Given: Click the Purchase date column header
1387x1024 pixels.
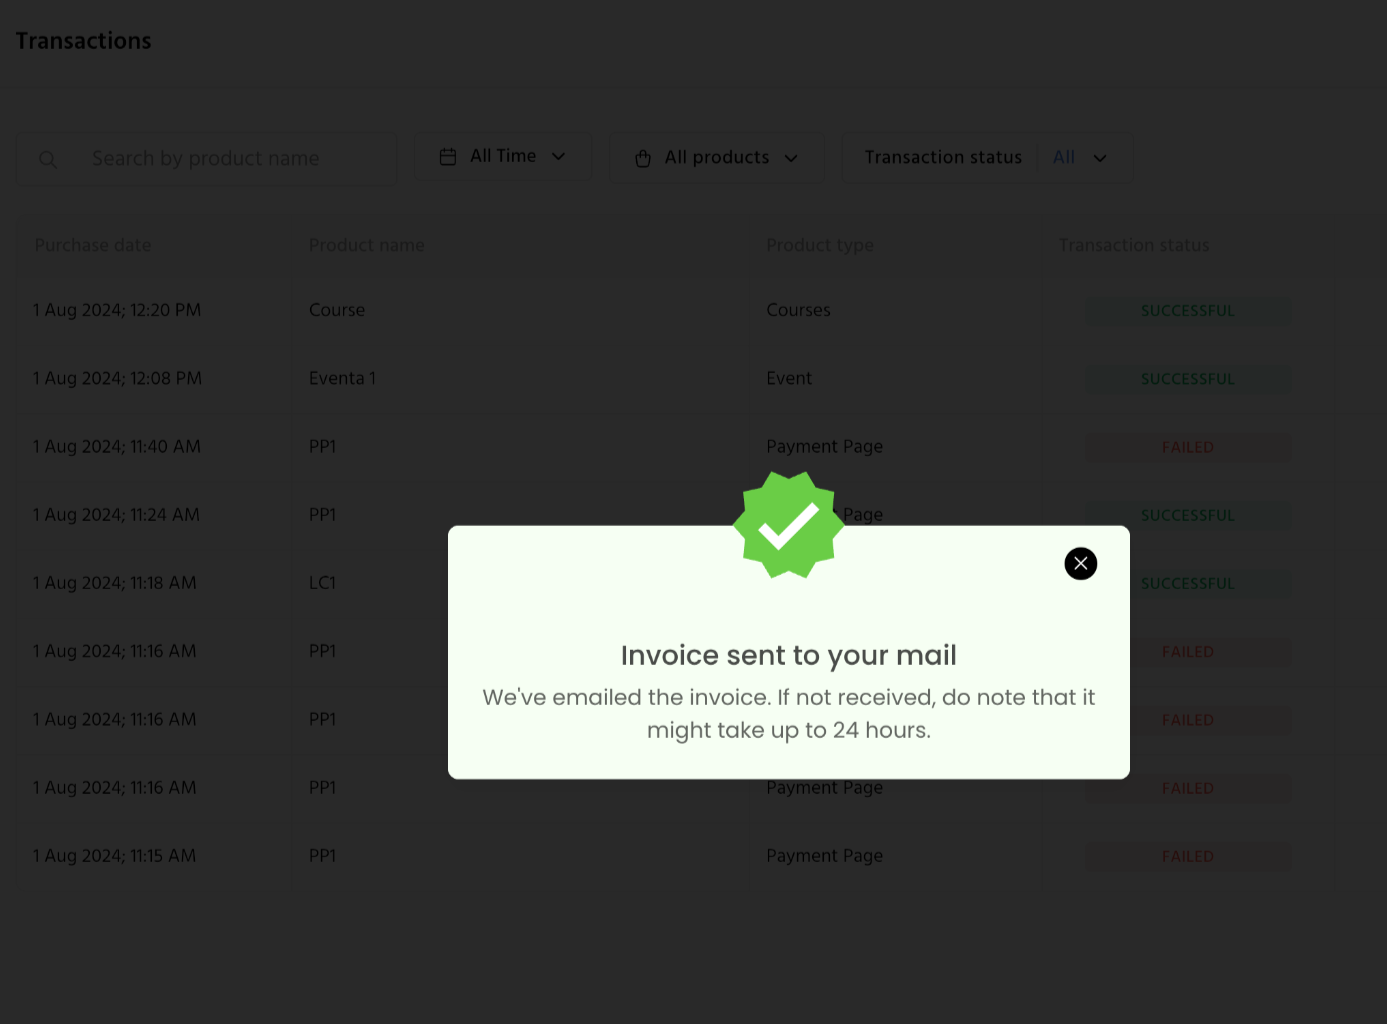Looking at the screenshot, I should pyautogui.click(x=93, y=245).
